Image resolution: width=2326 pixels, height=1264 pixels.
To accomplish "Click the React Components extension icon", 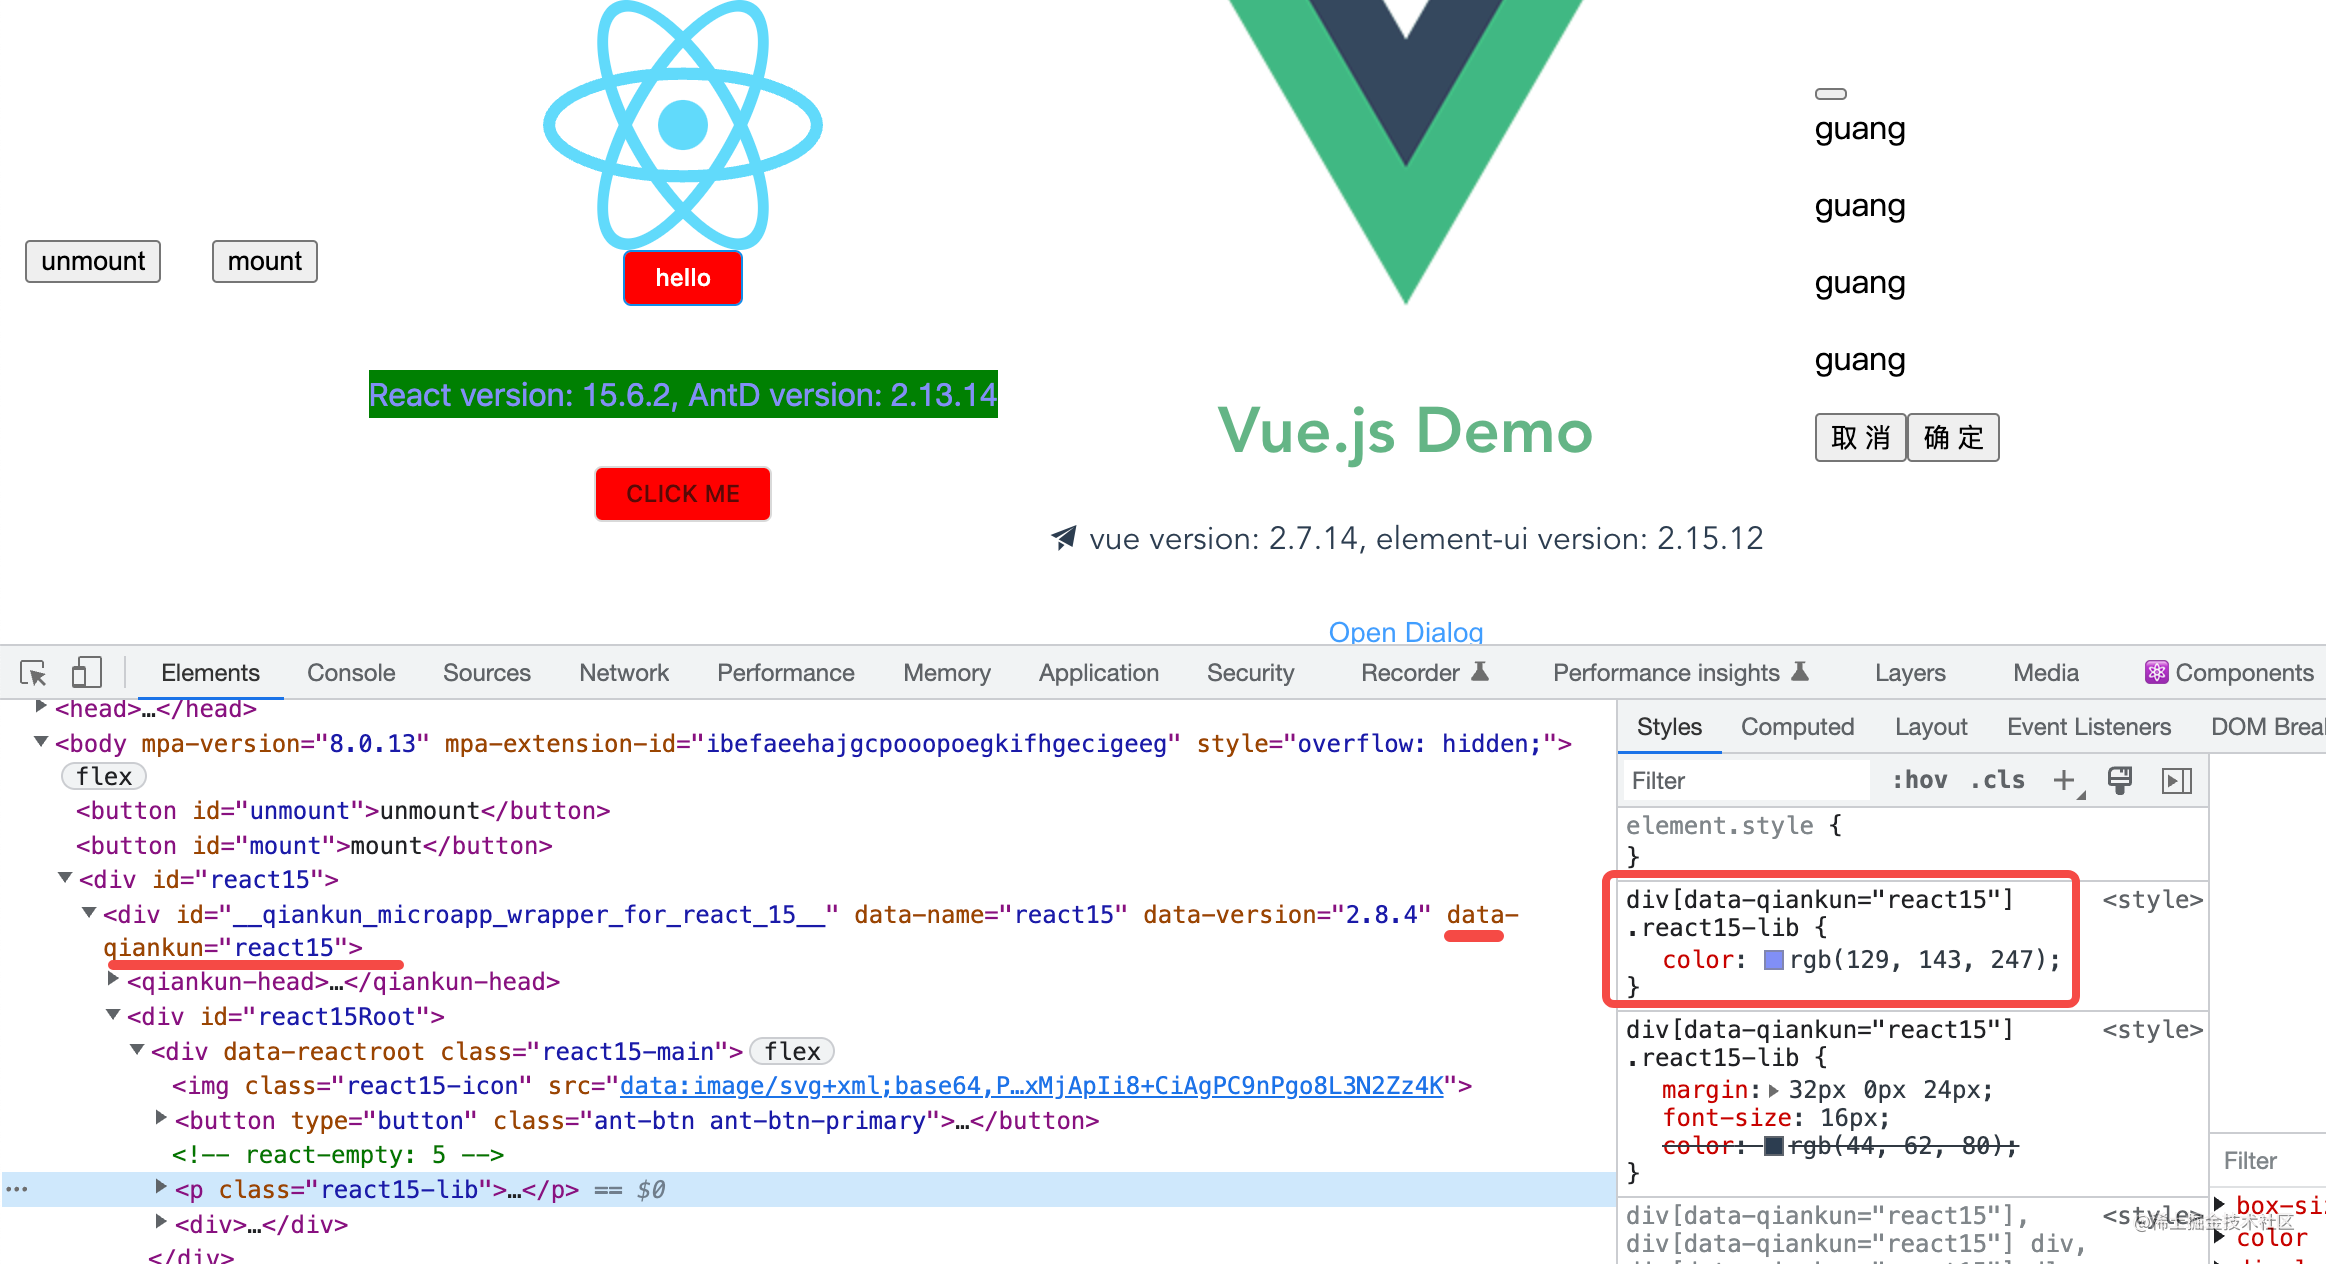I will [x=2156, y=673].
